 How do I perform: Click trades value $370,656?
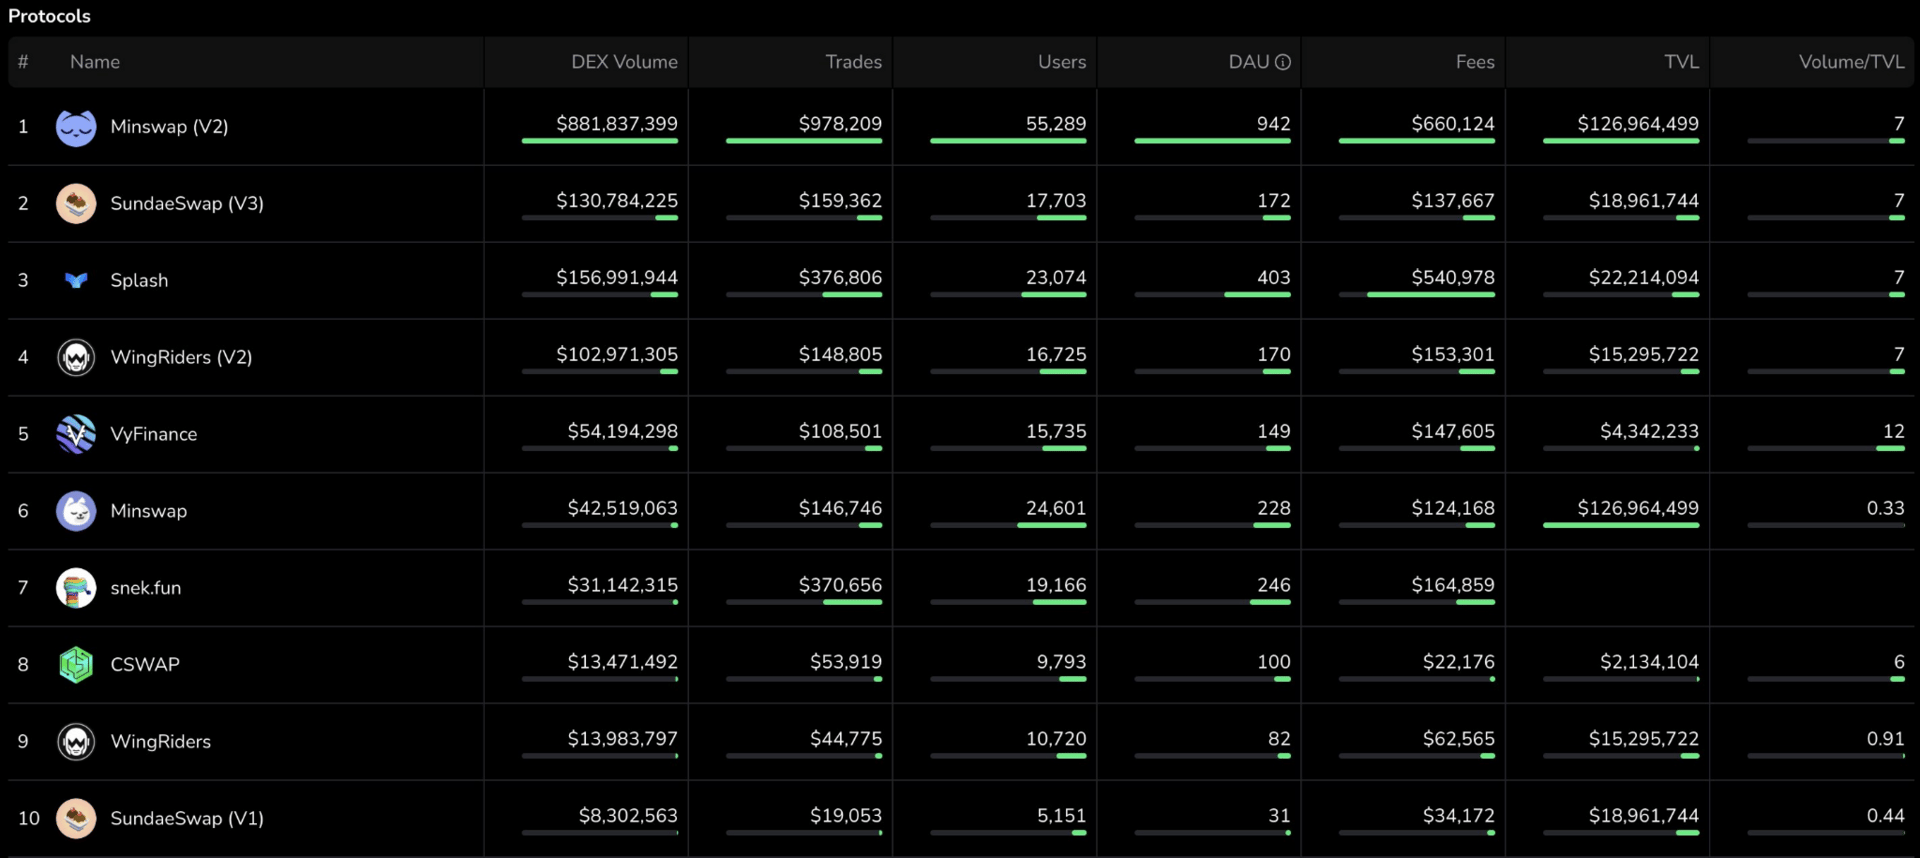(840, 585)
